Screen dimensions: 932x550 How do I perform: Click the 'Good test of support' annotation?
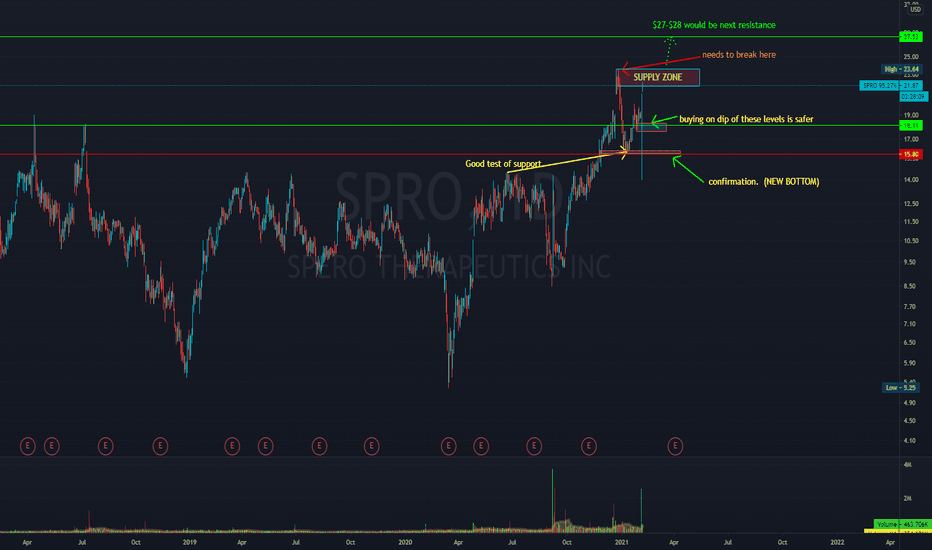tap(503, 164)
